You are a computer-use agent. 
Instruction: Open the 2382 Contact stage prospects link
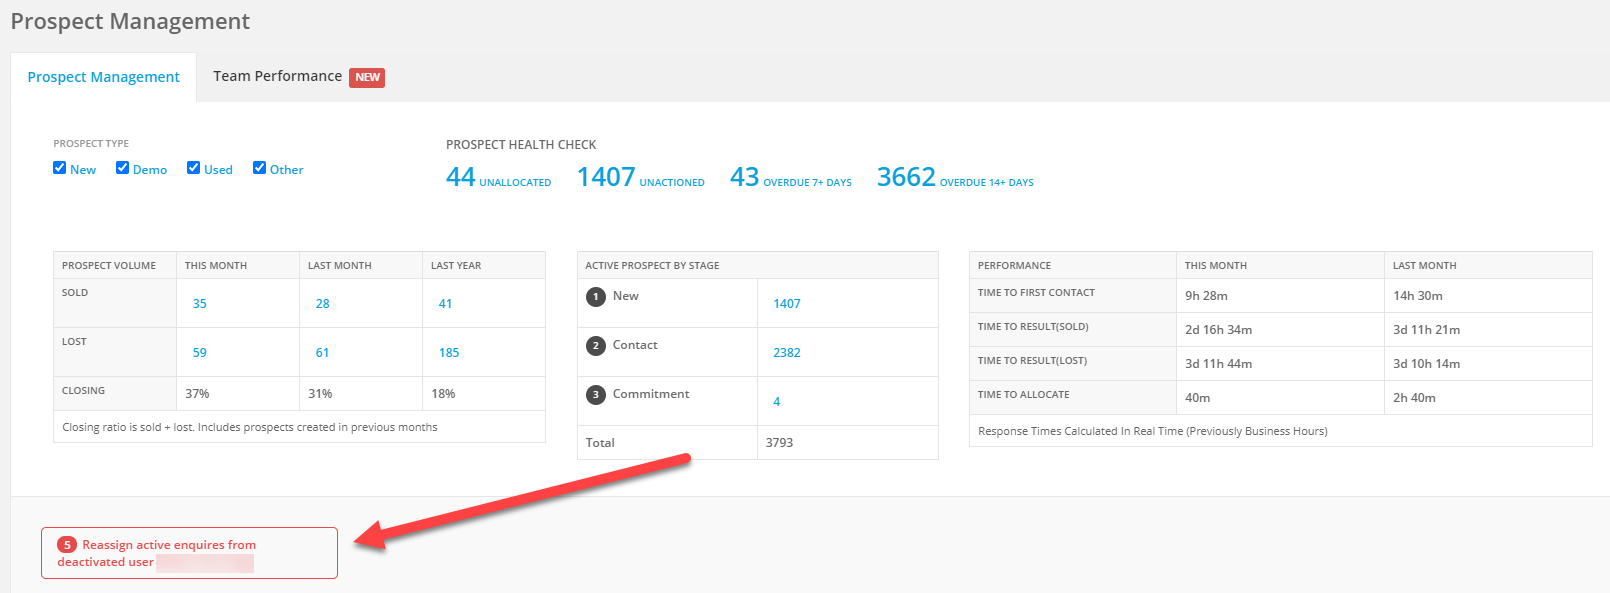coord(787,353)
